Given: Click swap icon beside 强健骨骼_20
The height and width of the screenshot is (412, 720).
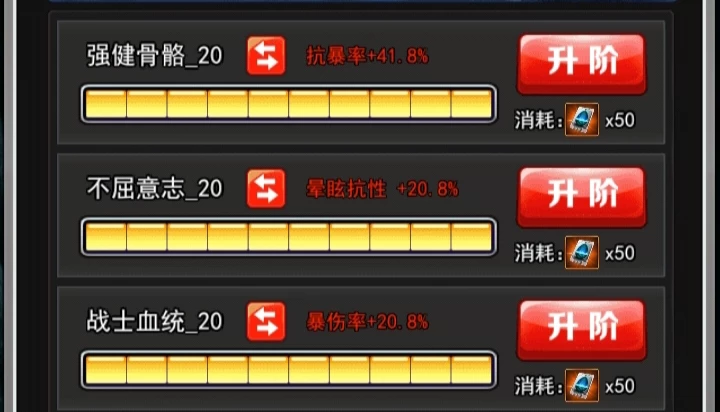Looking at the screenshot, I should [x=266, y=56].
